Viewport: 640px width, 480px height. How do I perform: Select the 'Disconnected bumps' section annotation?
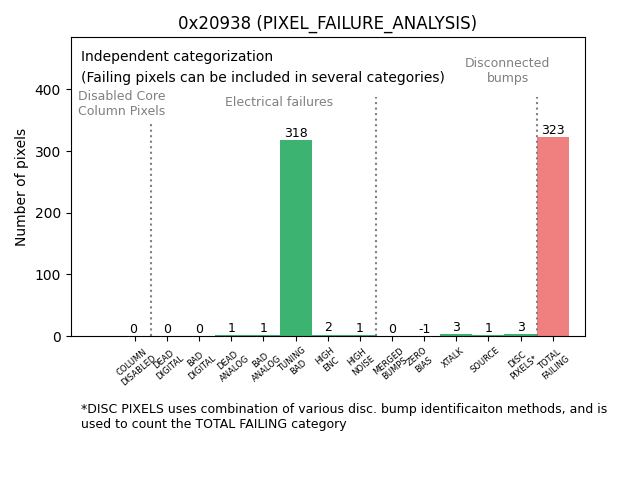click(507, 70)
